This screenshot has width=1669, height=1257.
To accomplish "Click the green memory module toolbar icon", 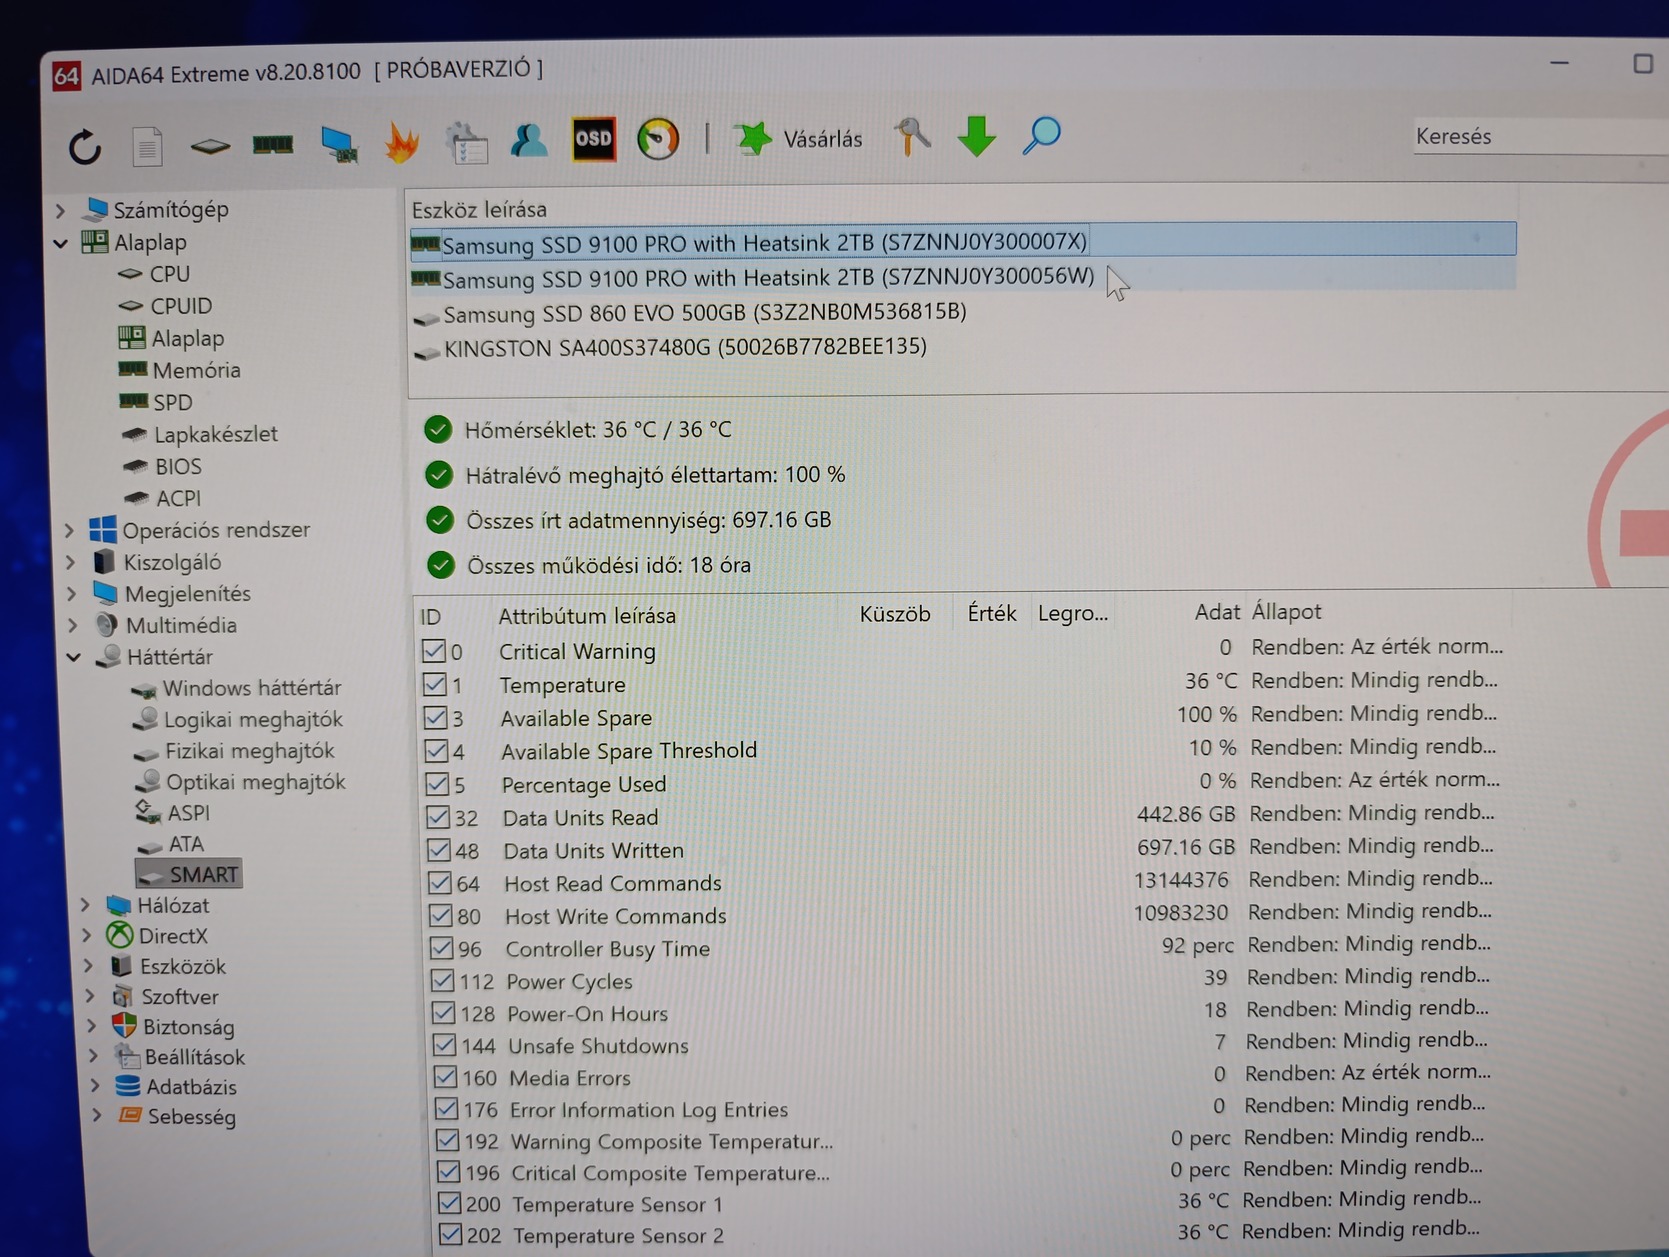I will click(x=272, y=145).
